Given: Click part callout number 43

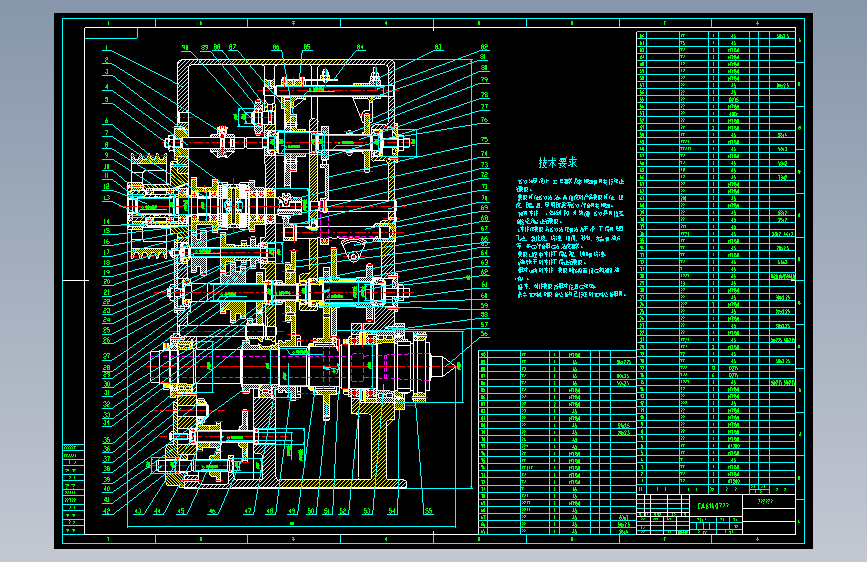Looking at the screenshot, I should click(x=138, y=511).
